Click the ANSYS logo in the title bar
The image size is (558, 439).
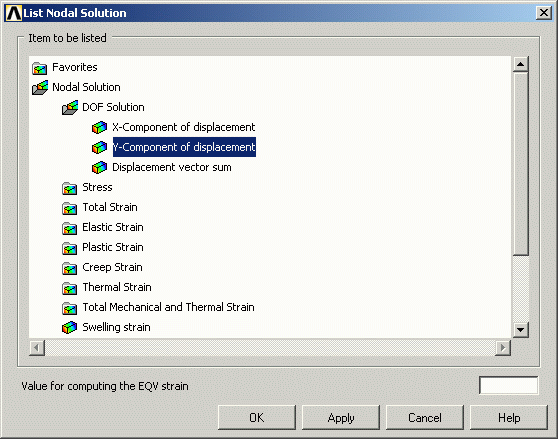pos(14,13)
